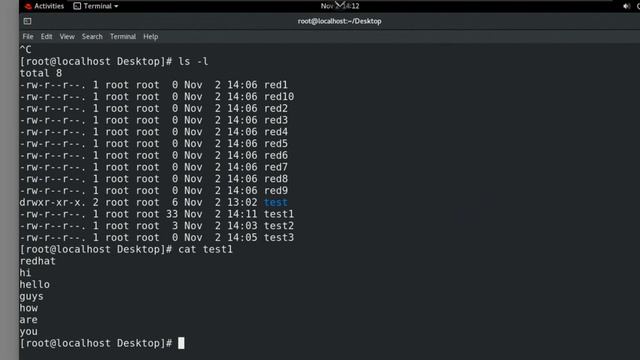
Task: Click the blue directory name test
Action: 276,202
